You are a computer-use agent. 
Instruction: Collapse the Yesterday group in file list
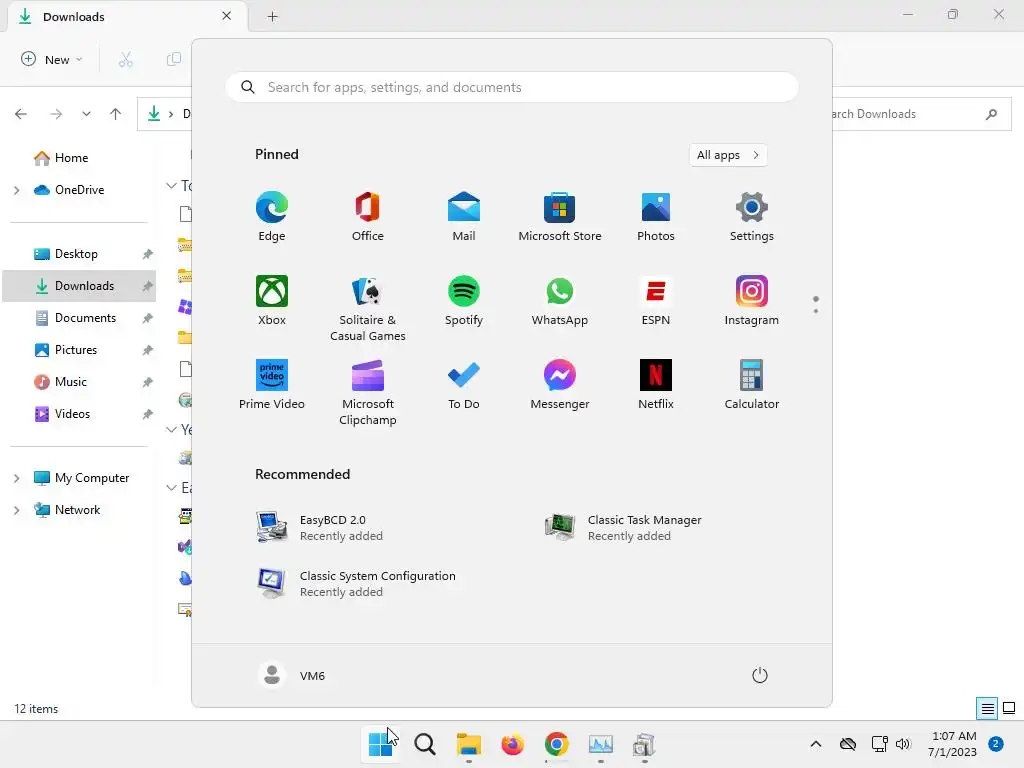tap(171, 429)
